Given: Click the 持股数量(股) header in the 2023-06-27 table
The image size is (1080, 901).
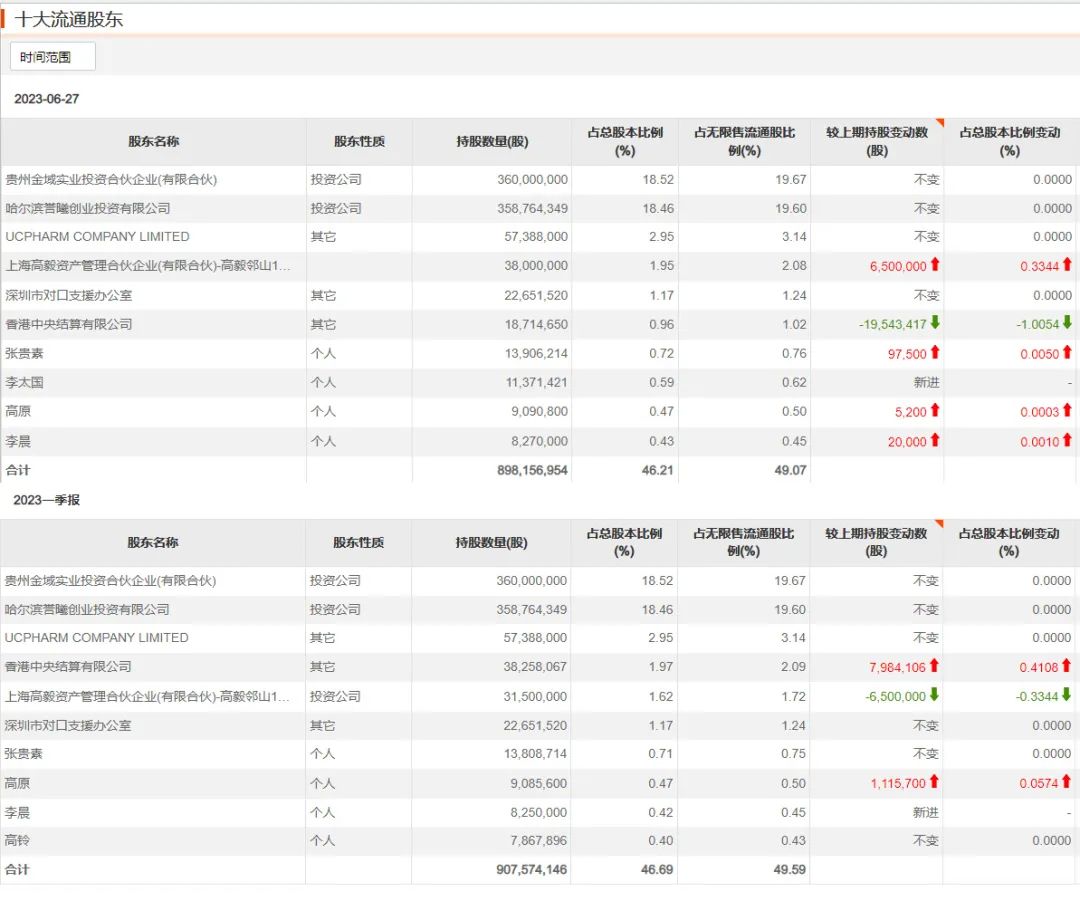Looking at the screenshot, I should (x=492, y=142).
